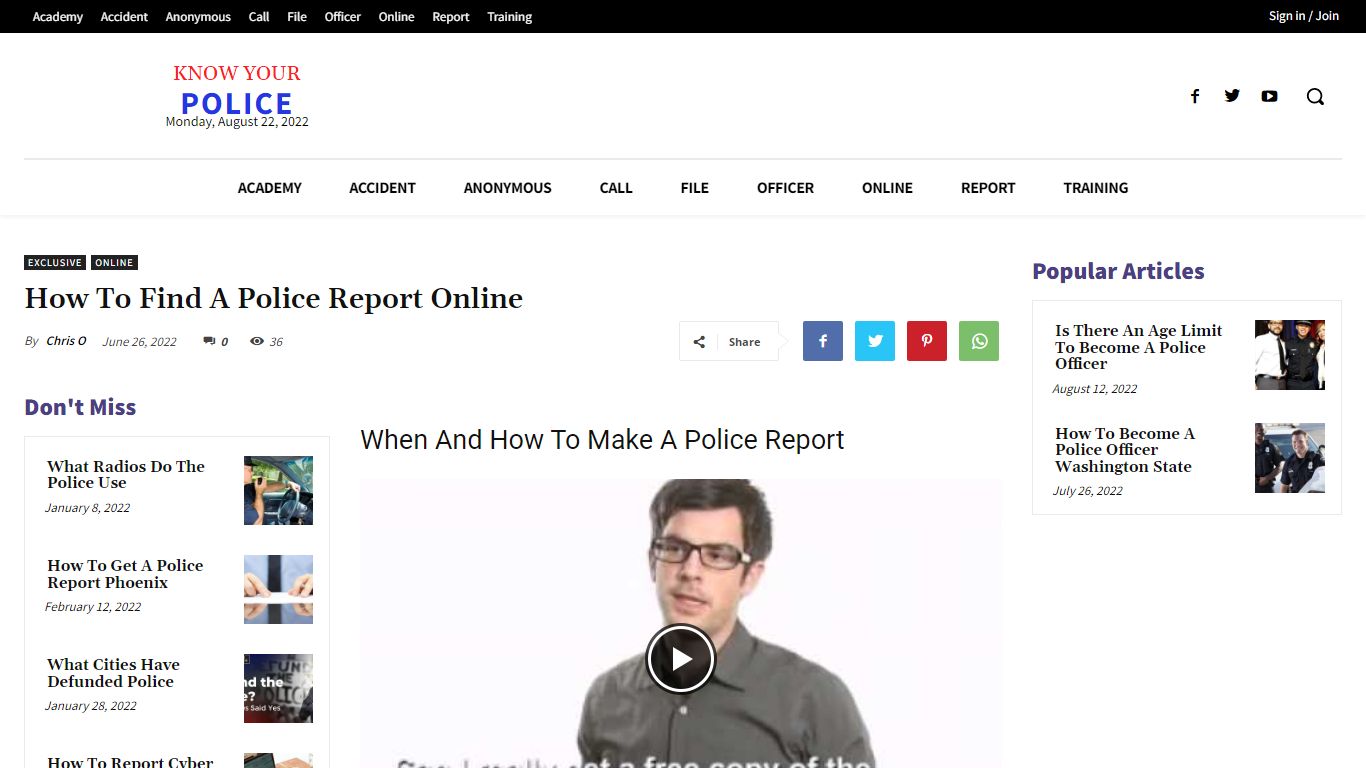
Task: Click Officer in the top black bar
Action: point(342,17)
